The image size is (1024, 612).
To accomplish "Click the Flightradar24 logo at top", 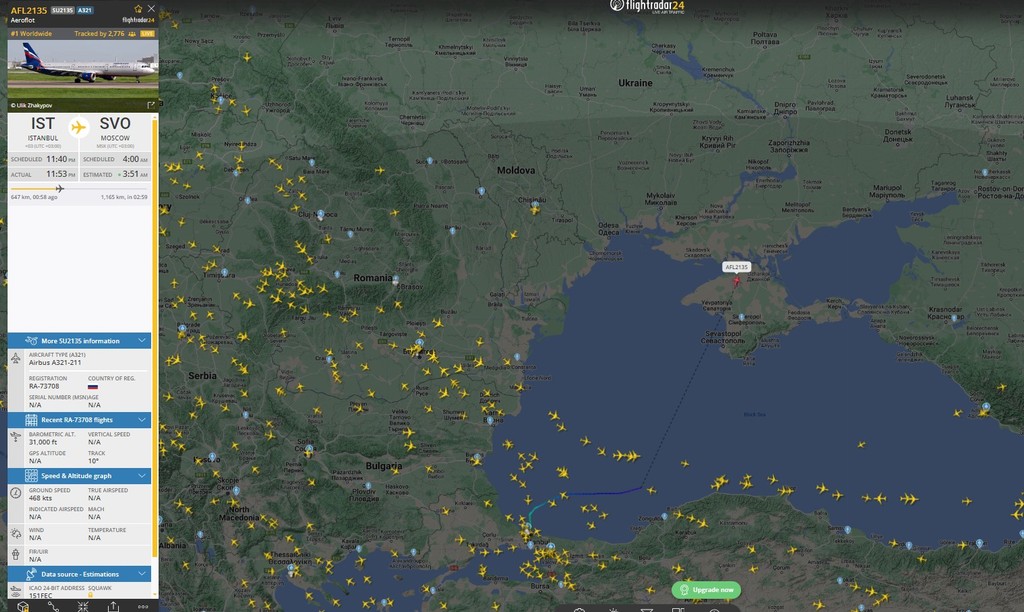I will pyautogui.click(x=647, y=7).
